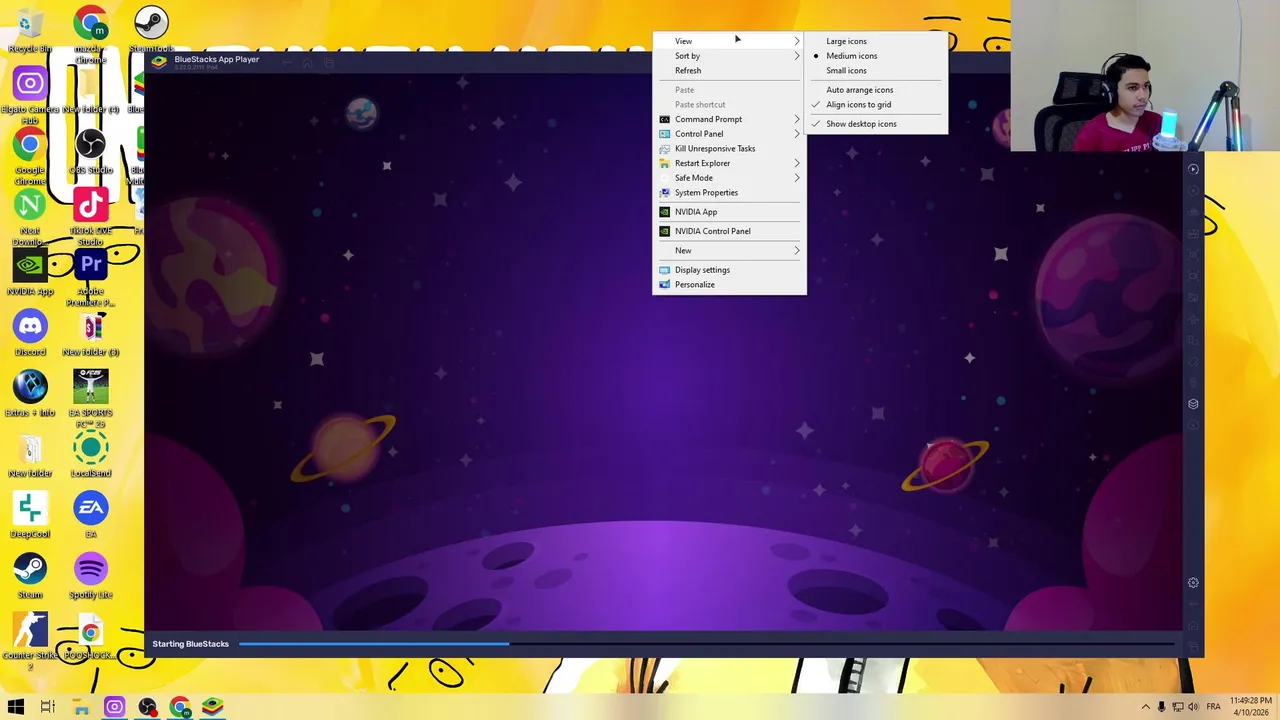Open File Explorer from the taskbar

tap(81, 707)
